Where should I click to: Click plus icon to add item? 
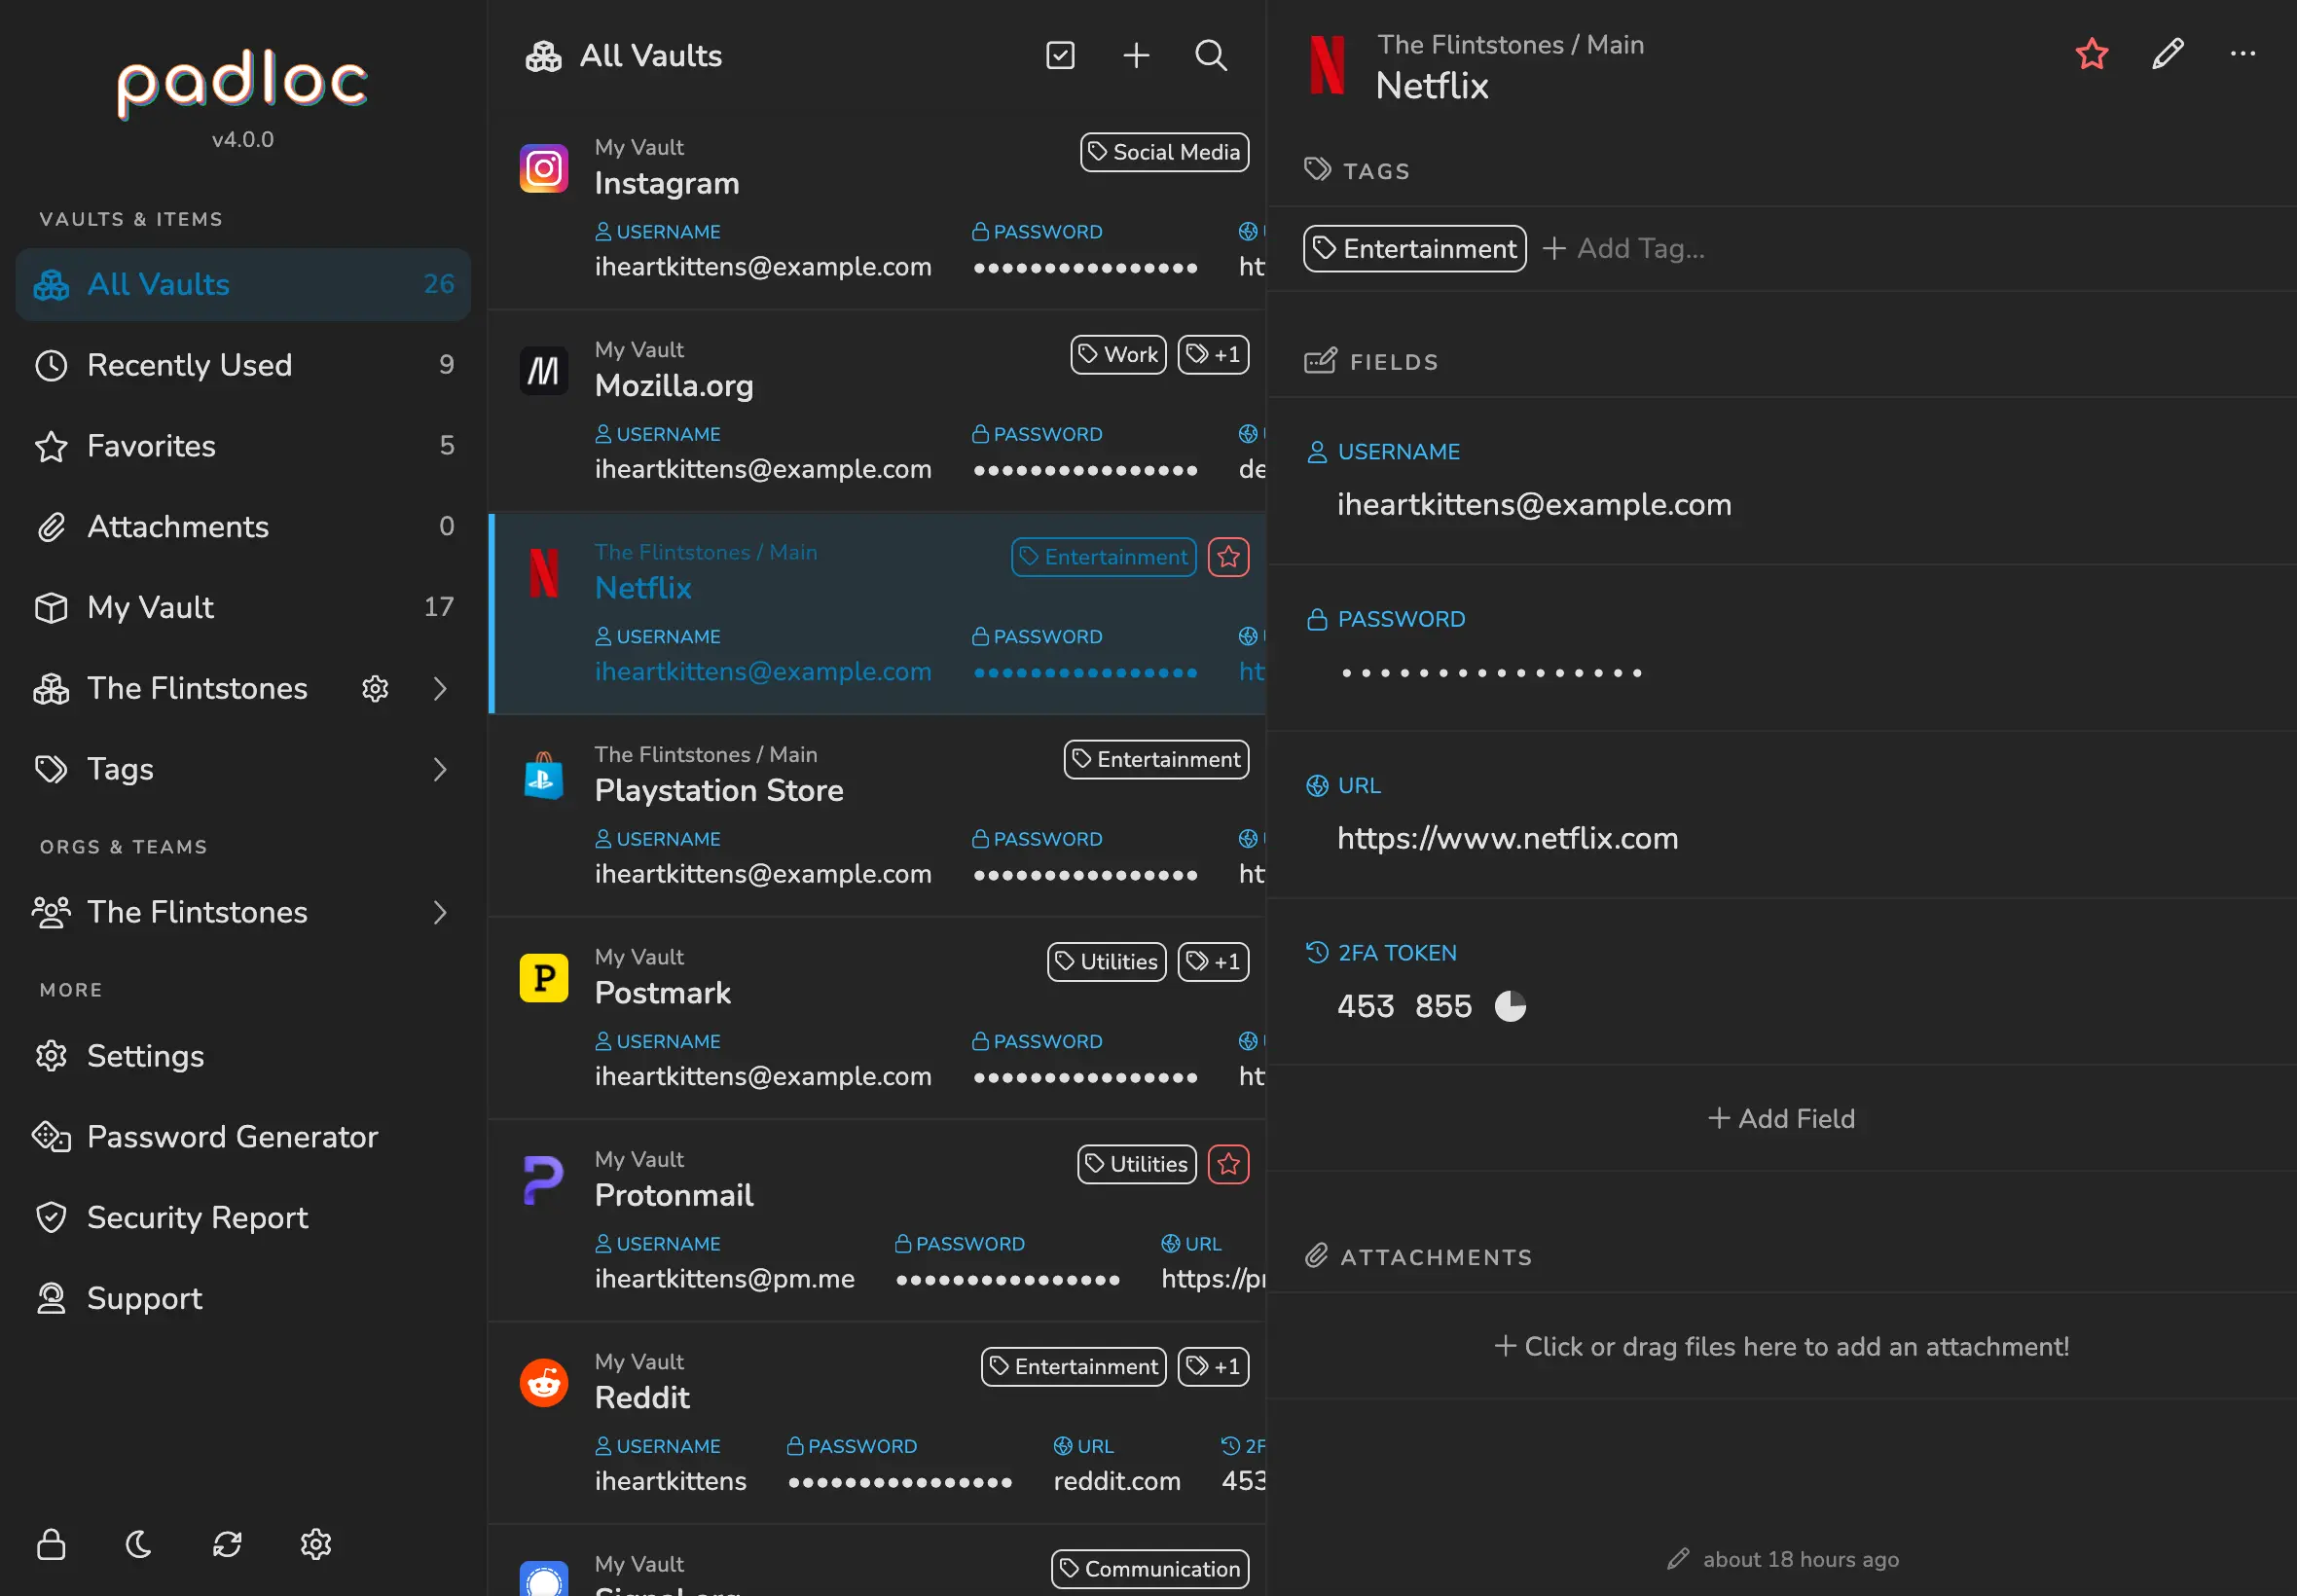coord(1136,55)
